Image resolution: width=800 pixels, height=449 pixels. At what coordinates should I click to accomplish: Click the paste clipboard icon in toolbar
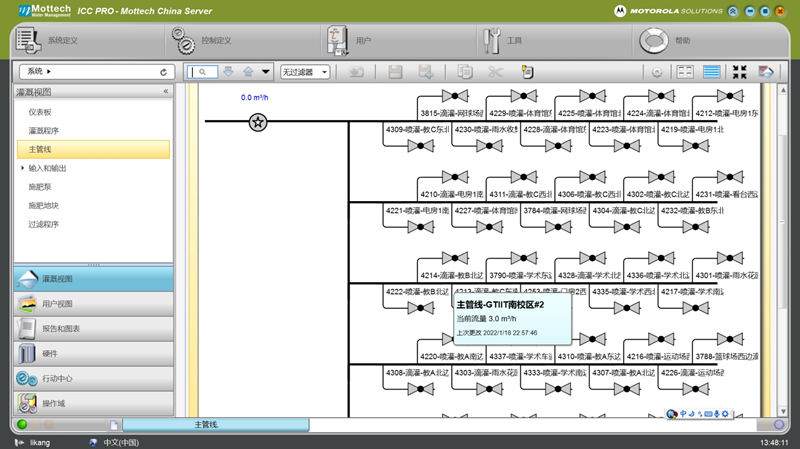point(528,72)
